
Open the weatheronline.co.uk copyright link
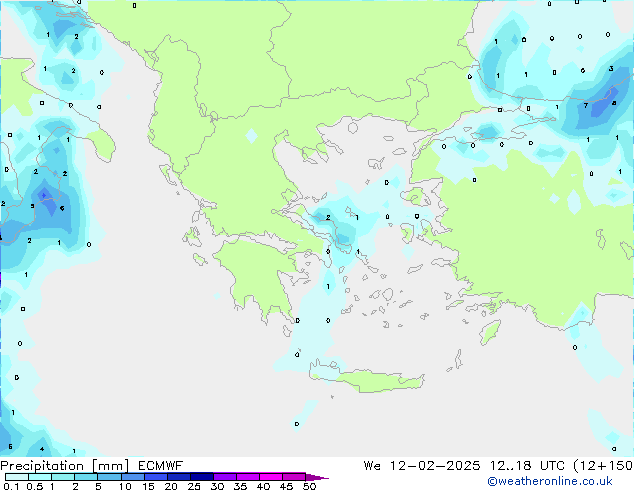(549, 481)
